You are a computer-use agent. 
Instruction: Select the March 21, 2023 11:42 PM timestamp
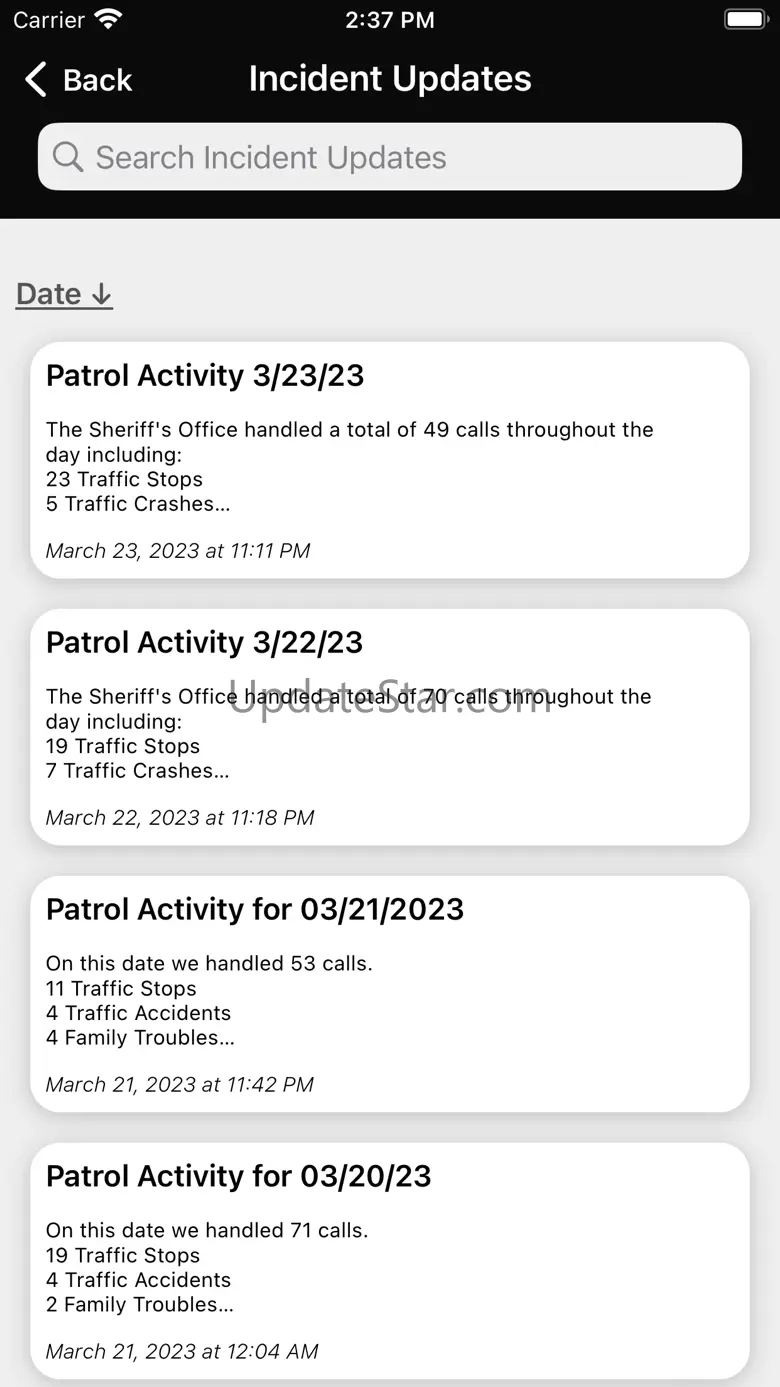(180, 1085)
